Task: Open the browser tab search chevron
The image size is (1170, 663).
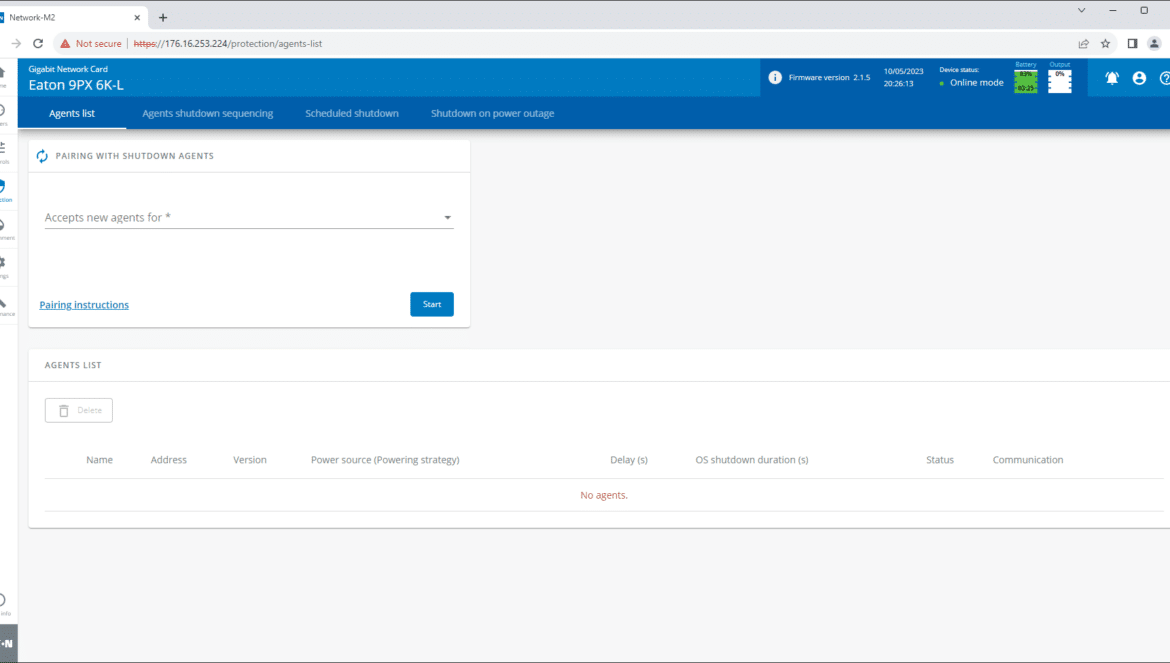Action: (x=1081, y=10)
